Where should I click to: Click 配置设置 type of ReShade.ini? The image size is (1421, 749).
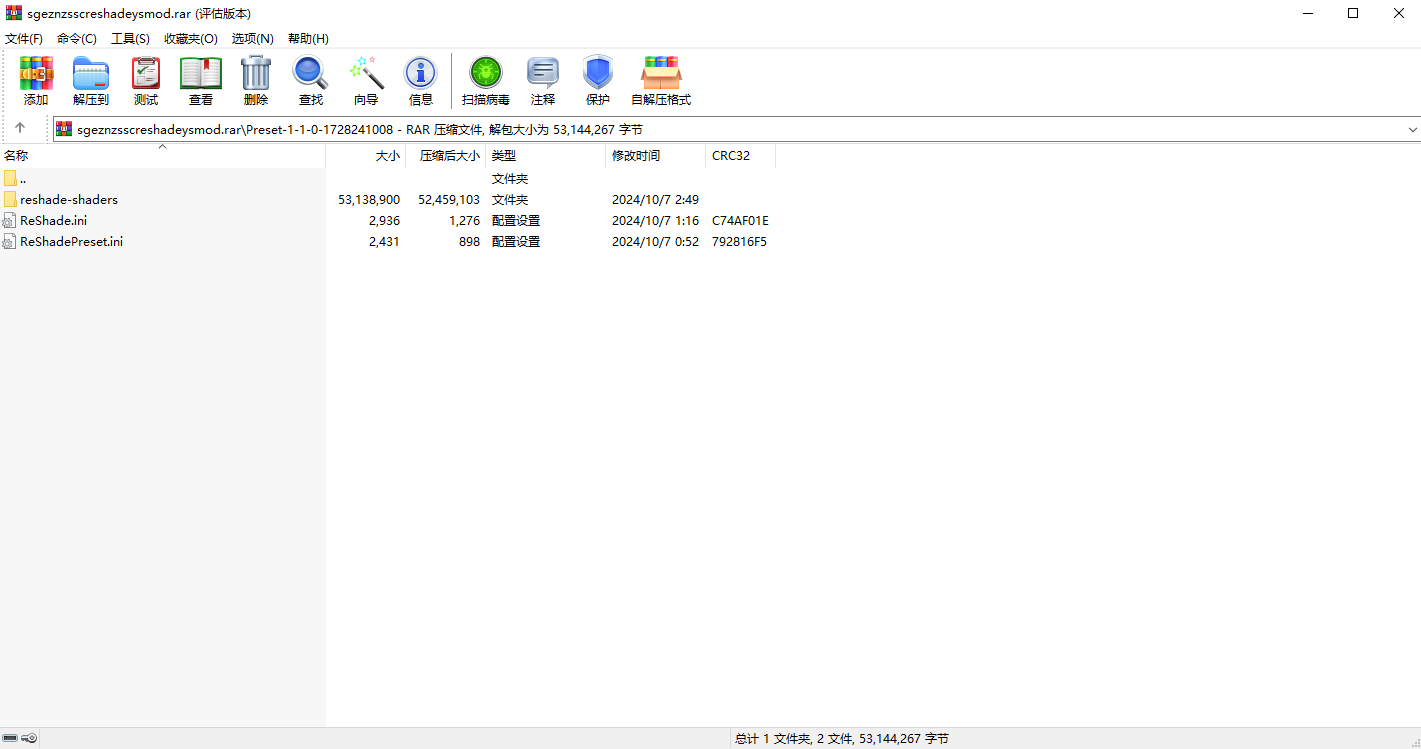click(x=516, y=220)
